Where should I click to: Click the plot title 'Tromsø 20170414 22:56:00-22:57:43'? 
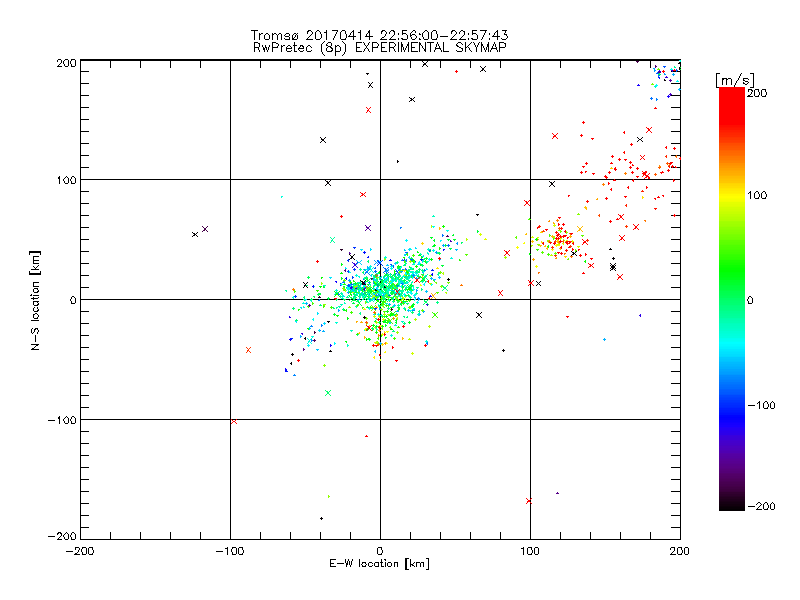[379, 35]
